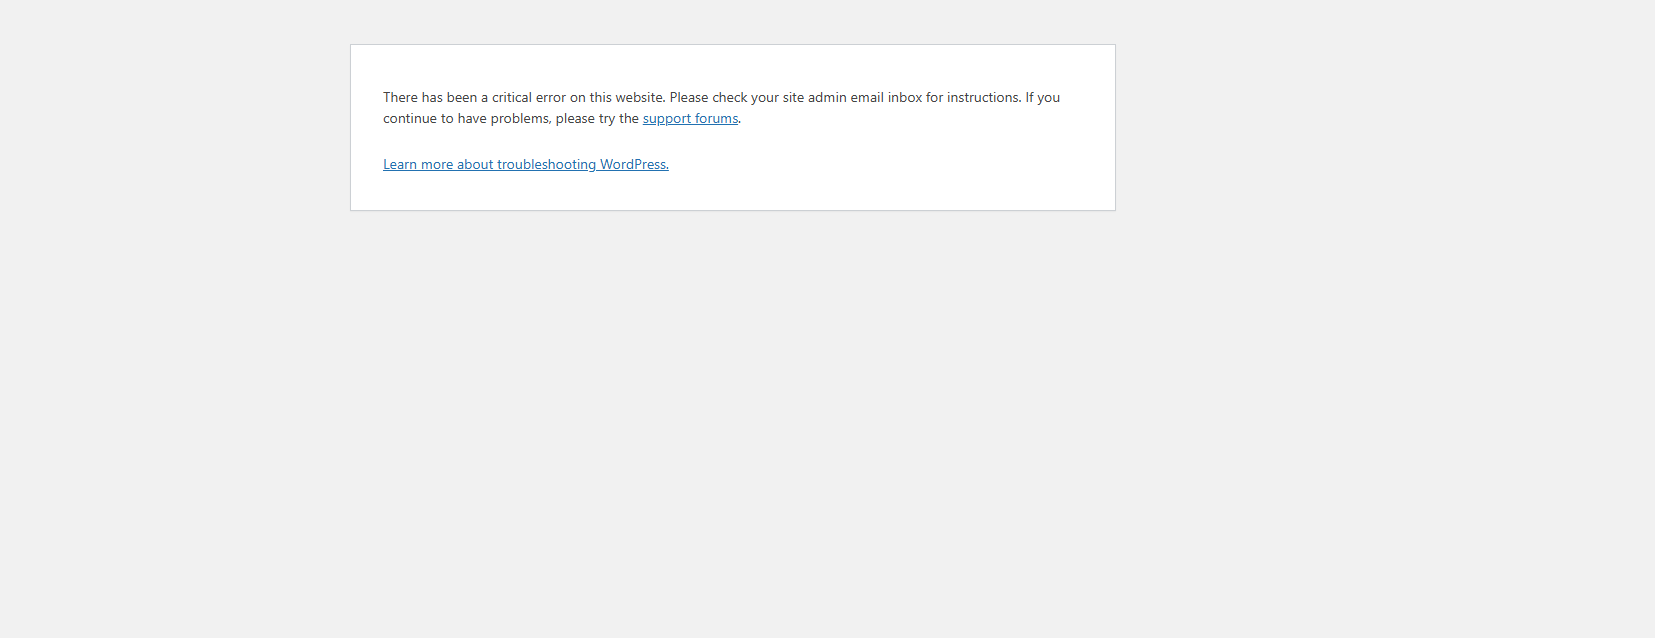Screen dimensions: 1655x638
Task: Click the word 'email' in error message
Action: [867, 98]
